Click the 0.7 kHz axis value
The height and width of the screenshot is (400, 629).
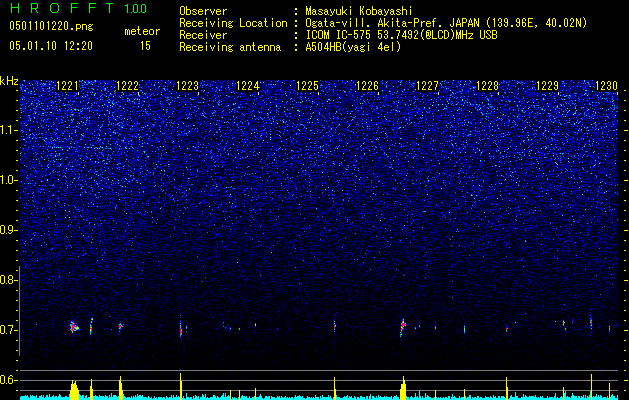8,330
